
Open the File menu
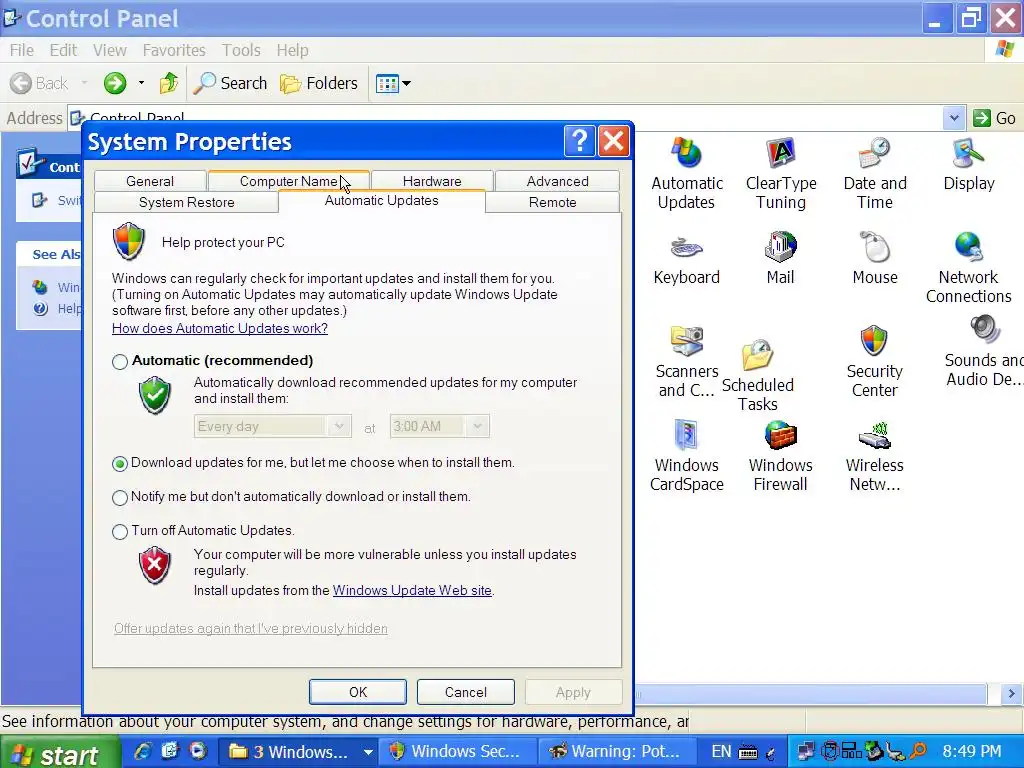coord(22,50)
